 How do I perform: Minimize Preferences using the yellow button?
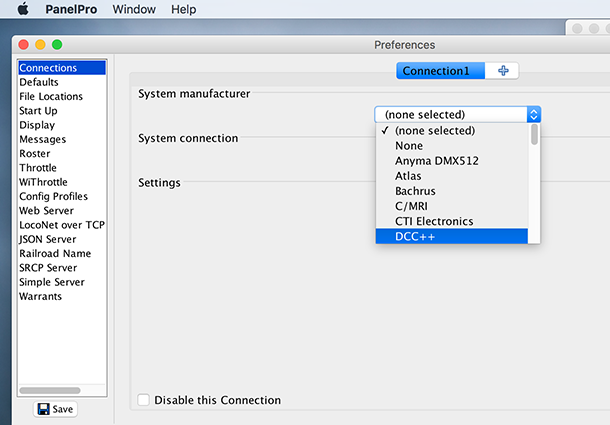coord(40,45)
